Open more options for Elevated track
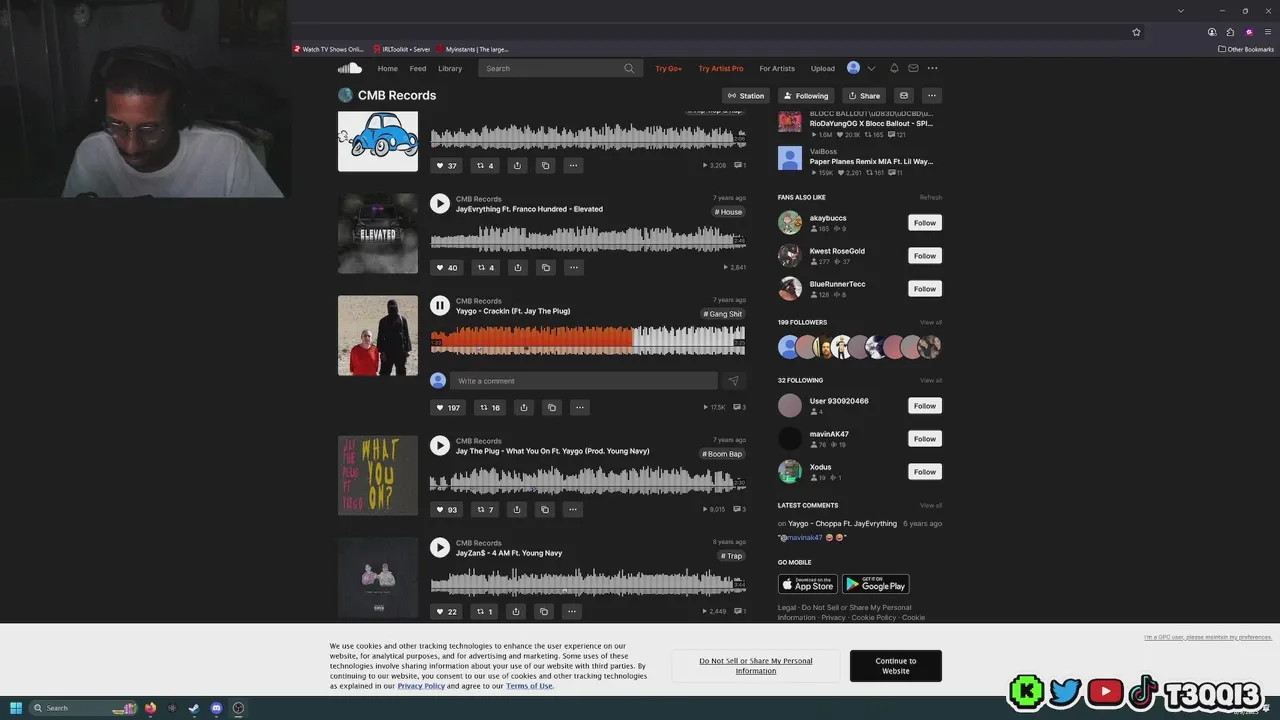 (x=573, y=267)
